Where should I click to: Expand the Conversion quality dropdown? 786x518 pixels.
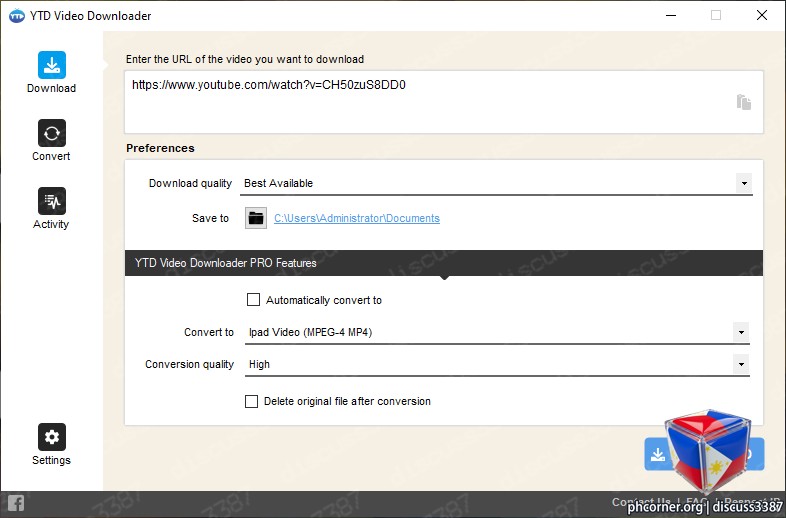(741, 364)
